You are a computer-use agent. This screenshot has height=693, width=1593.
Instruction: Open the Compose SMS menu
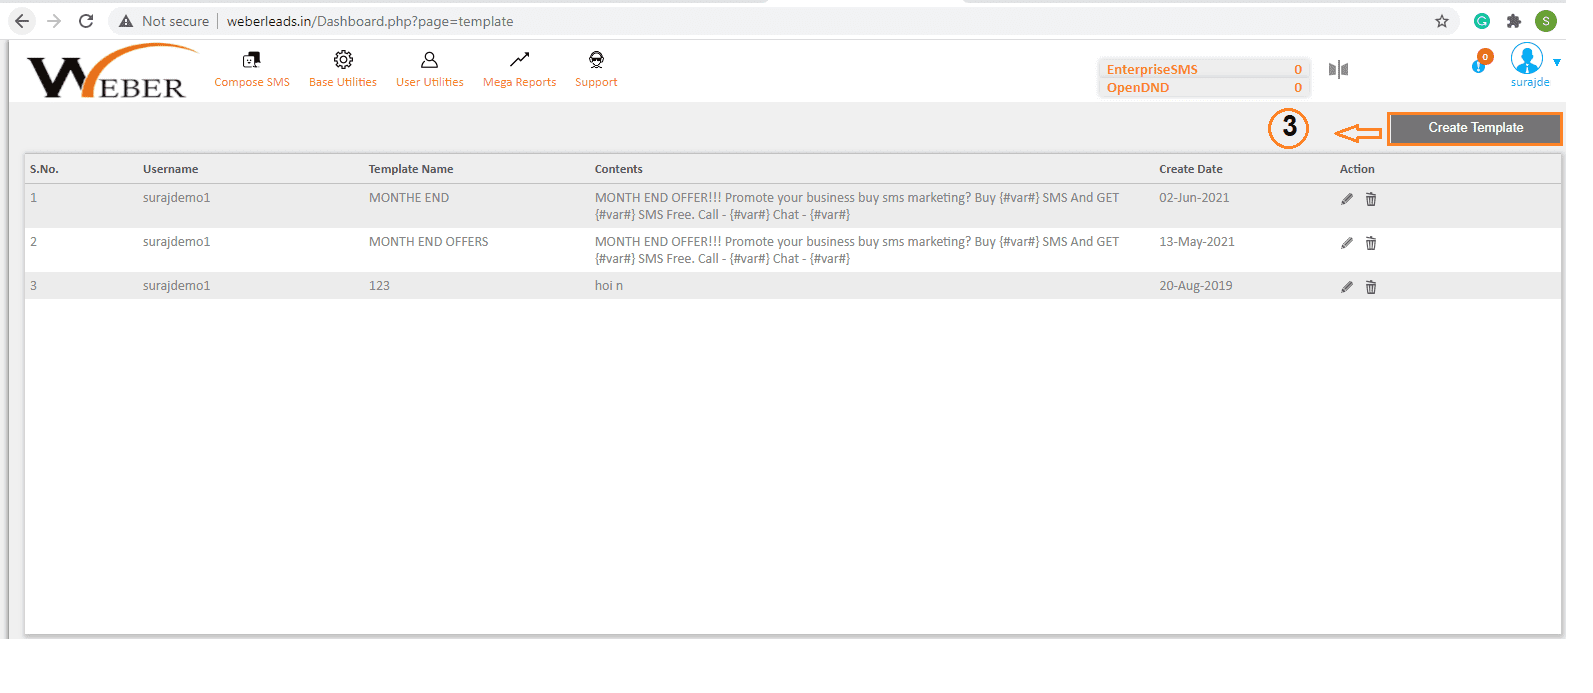point(252,69)
